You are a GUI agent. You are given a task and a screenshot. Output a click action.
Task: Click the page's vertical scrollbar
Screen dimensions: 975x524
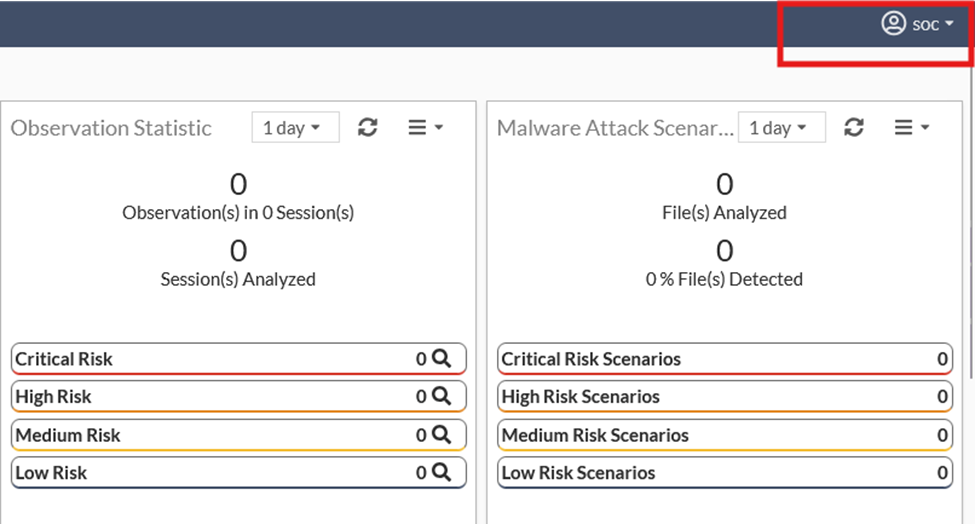pos(972,218)
